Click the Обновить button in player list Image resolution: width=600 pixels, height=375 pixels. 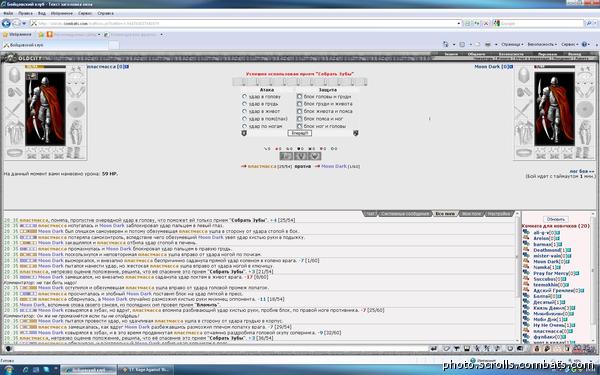click(x=556, y=219)
